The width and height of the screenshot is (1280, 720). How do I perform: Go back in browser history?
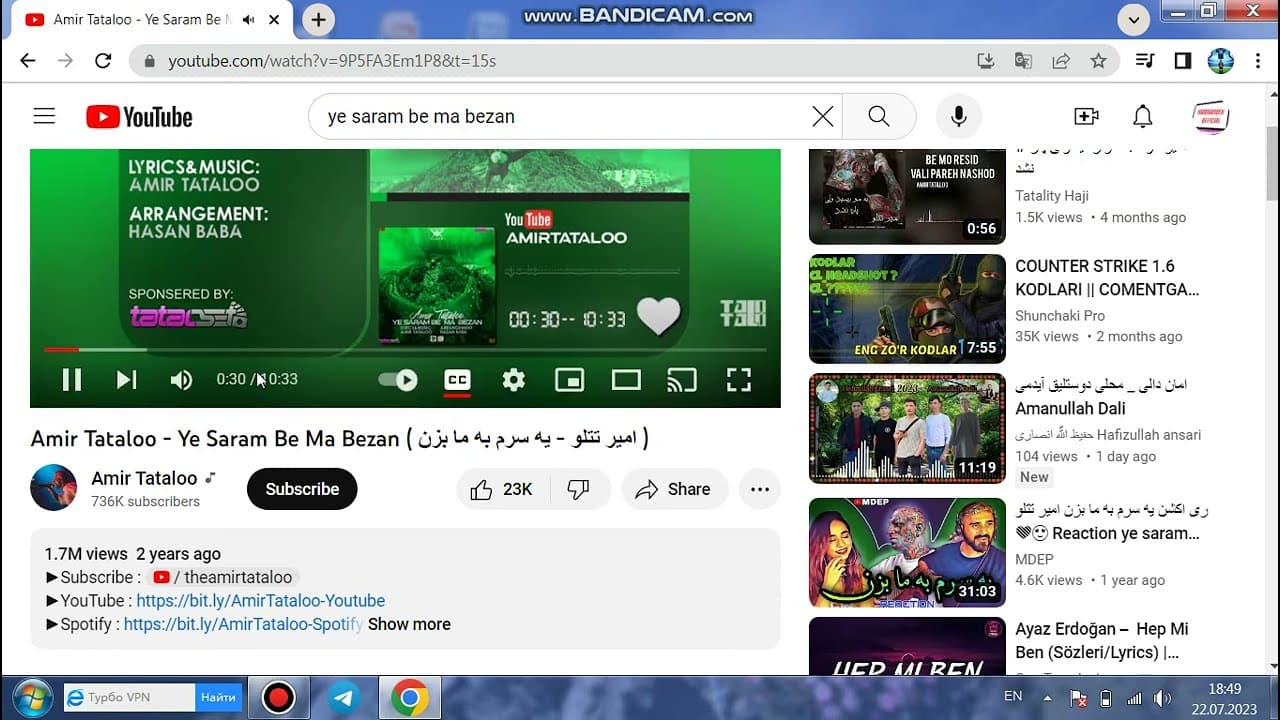point(28,61)
